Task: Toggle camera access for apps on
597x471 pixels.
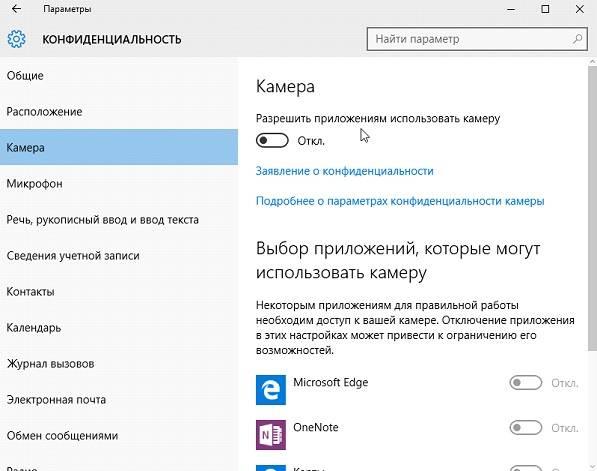Action: coord(272,141)
